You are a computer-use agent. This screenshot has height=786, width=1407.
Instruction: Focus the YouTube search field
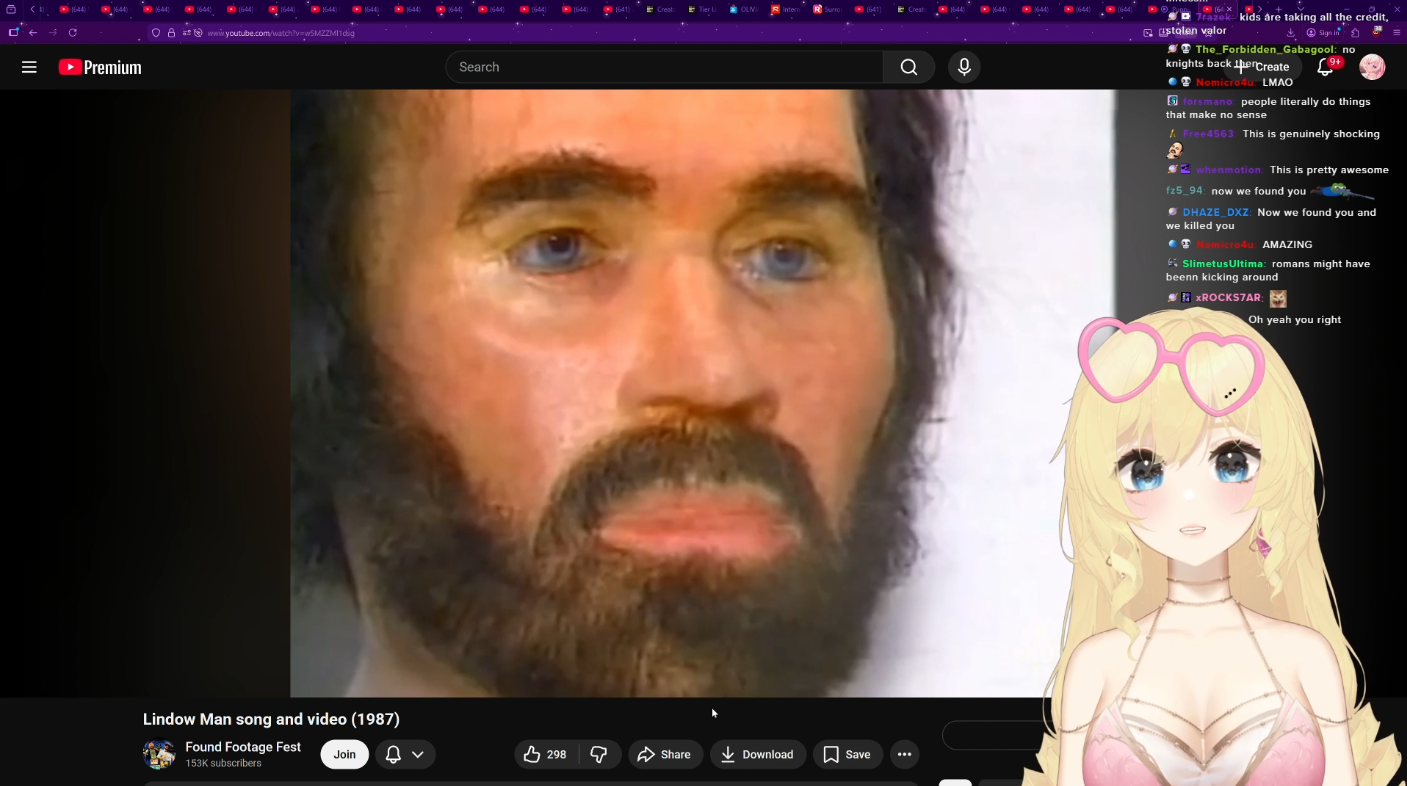pyautogui.click(x=664, y=67)
